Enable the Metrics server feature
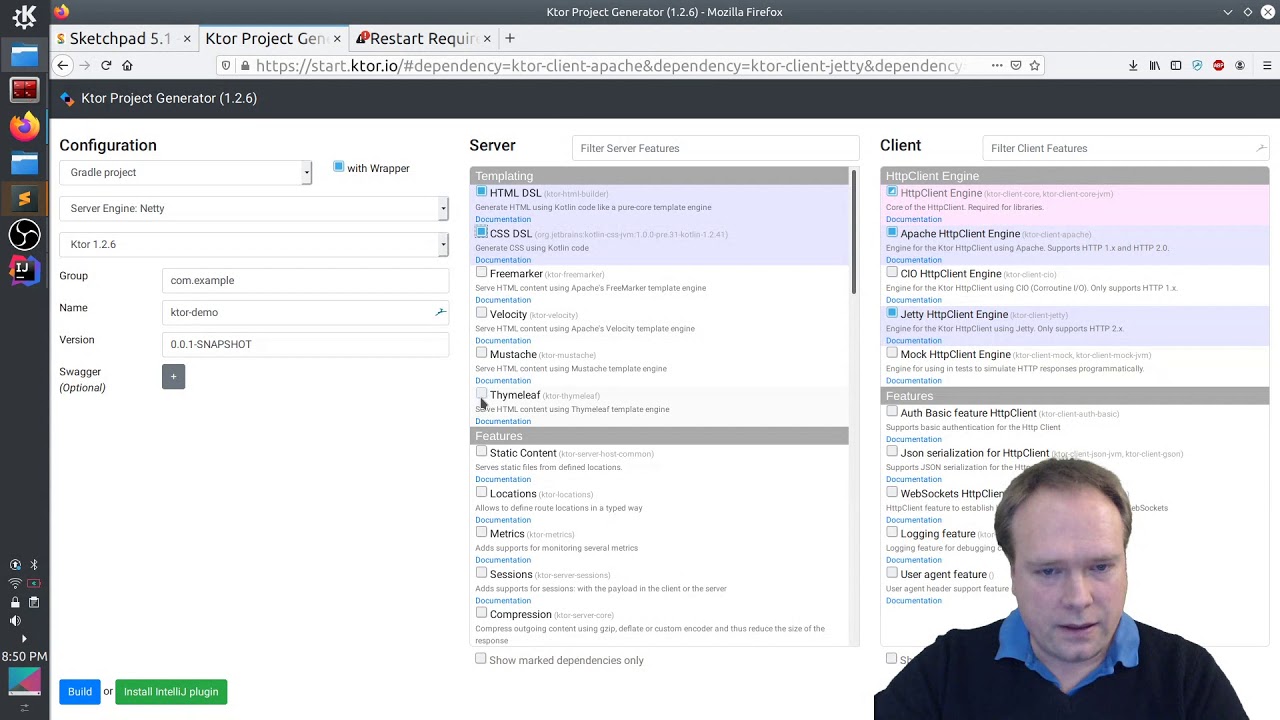The height and width of the screenshot is (720, 1280). click(481, 532)
